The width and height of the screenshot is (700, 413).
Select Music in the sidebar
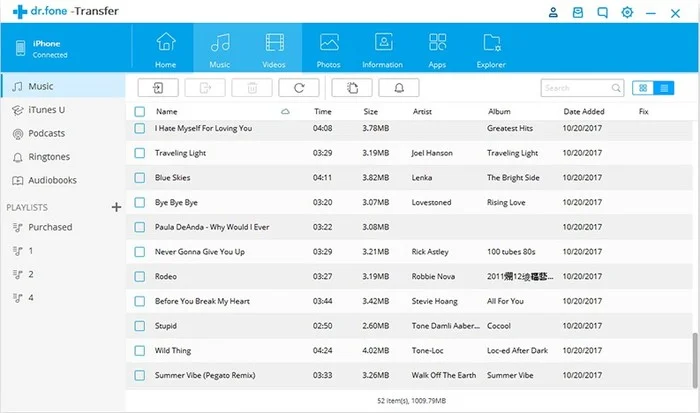tap(63, 86)
